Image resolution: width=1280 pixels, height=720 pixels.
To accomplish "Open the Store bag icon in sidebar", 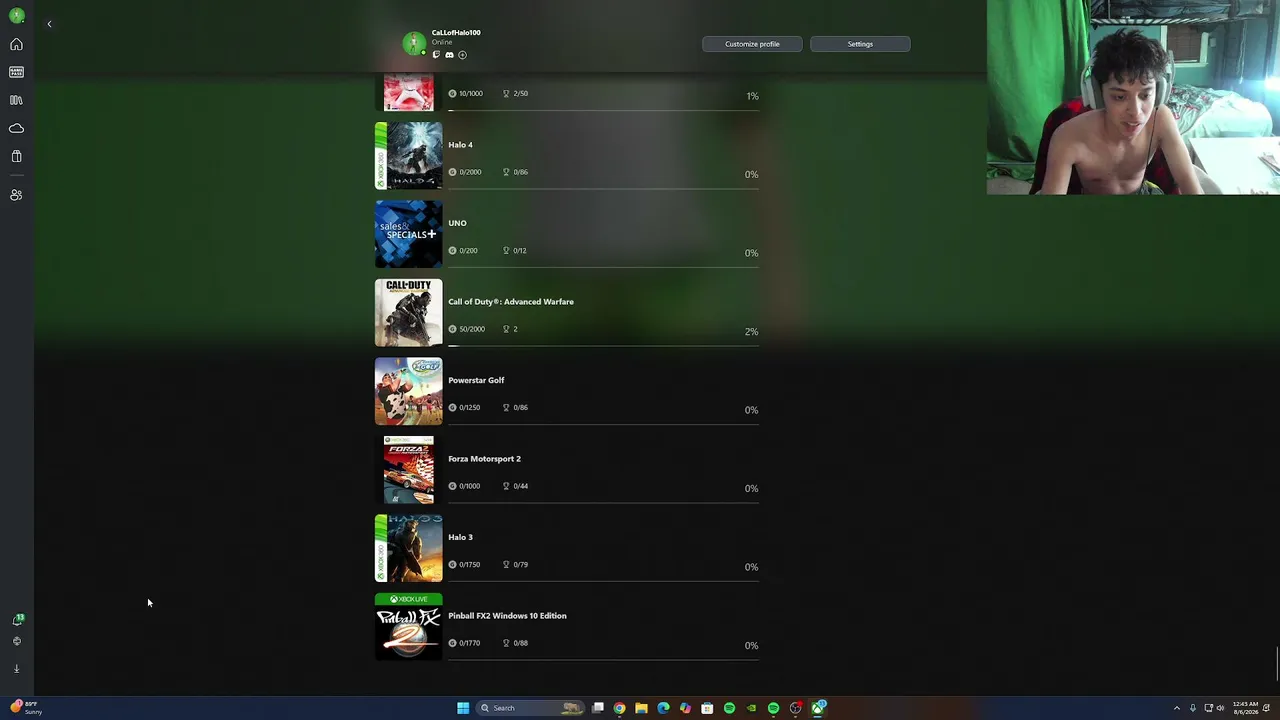I will click(16, 156).
